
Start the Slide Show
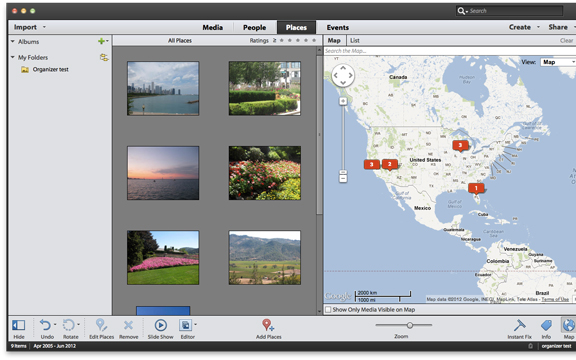pyautogui.click(x=161, y=325)
